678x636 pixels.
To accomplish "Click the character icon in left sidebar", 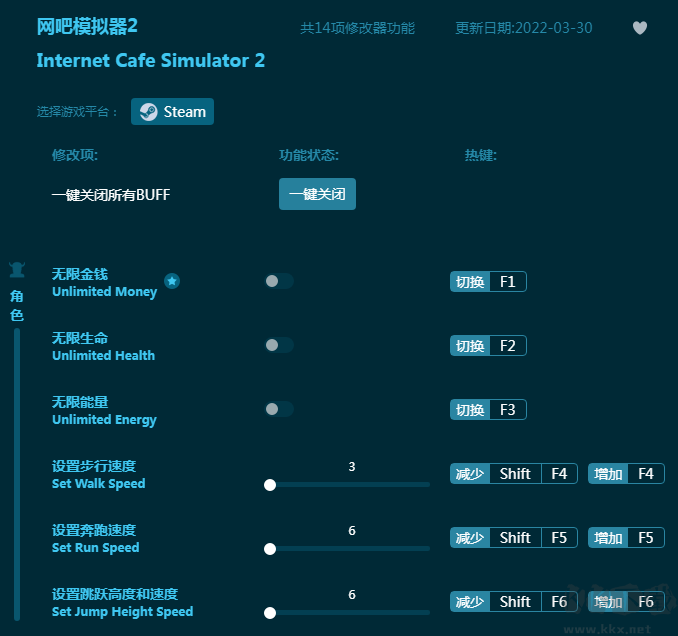I will click(16, 269).
